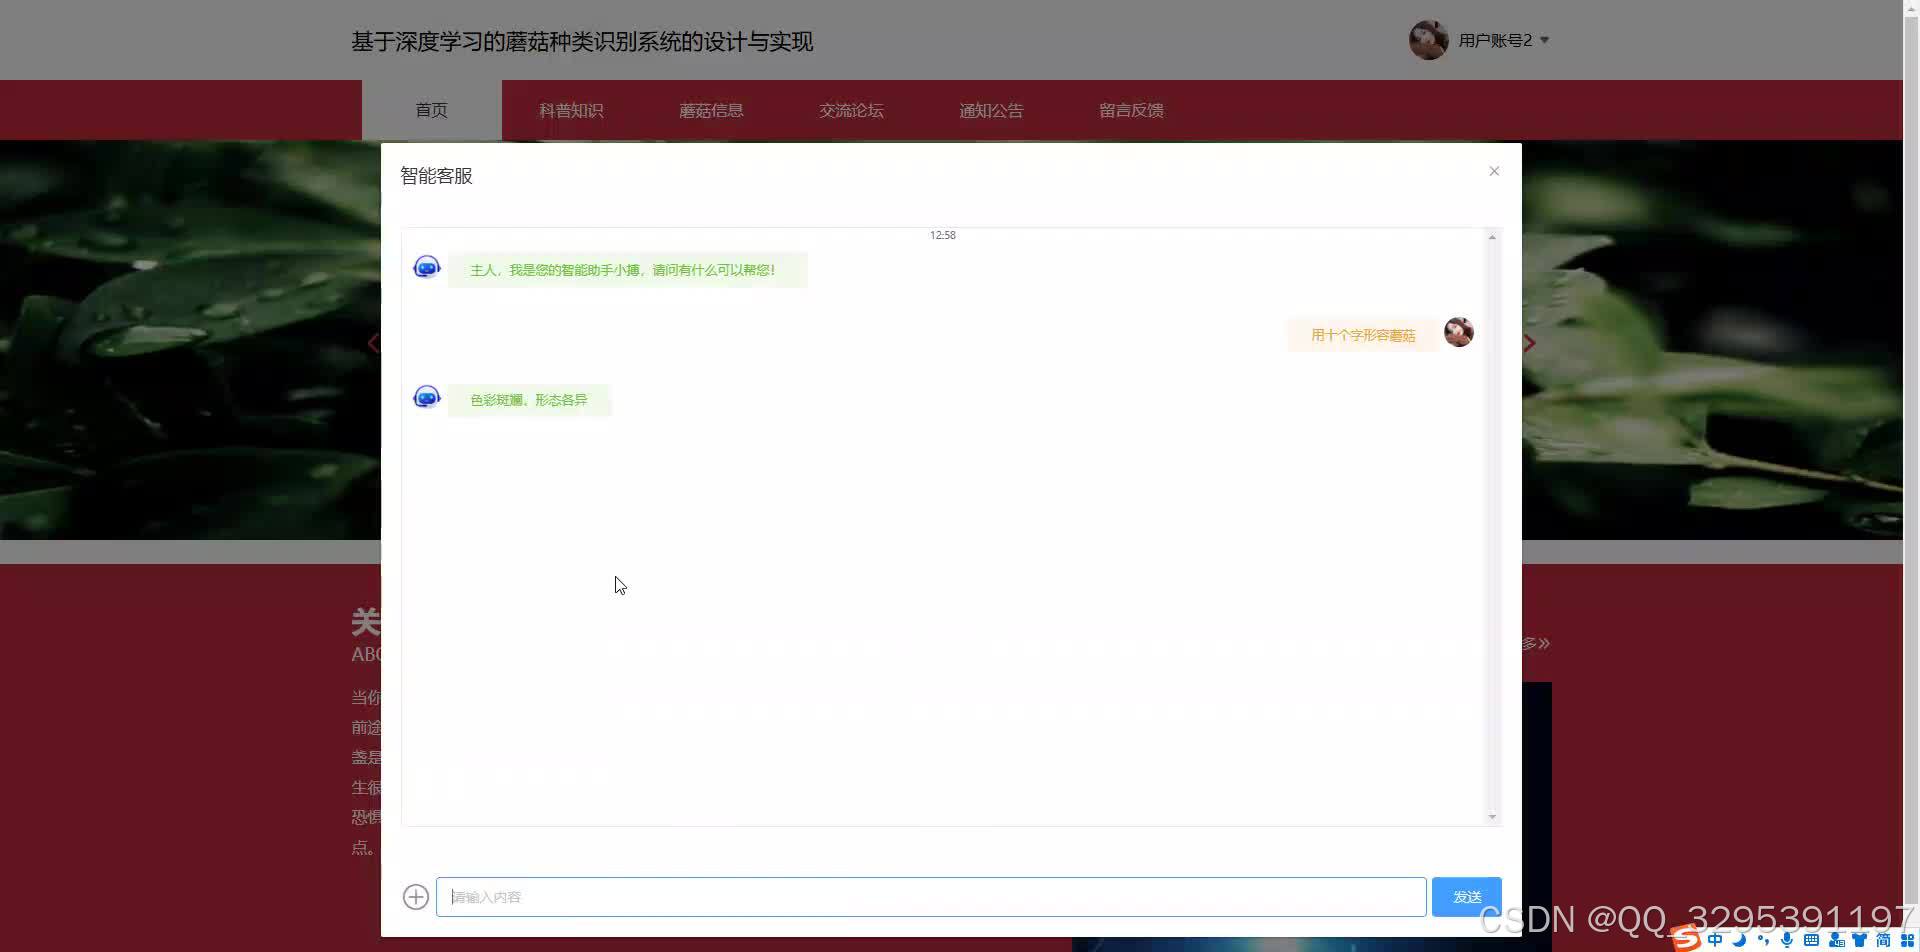This screenshot has height=952, width=1920.
Task: Close the 智能客服 dialog
Action: 1494,171
